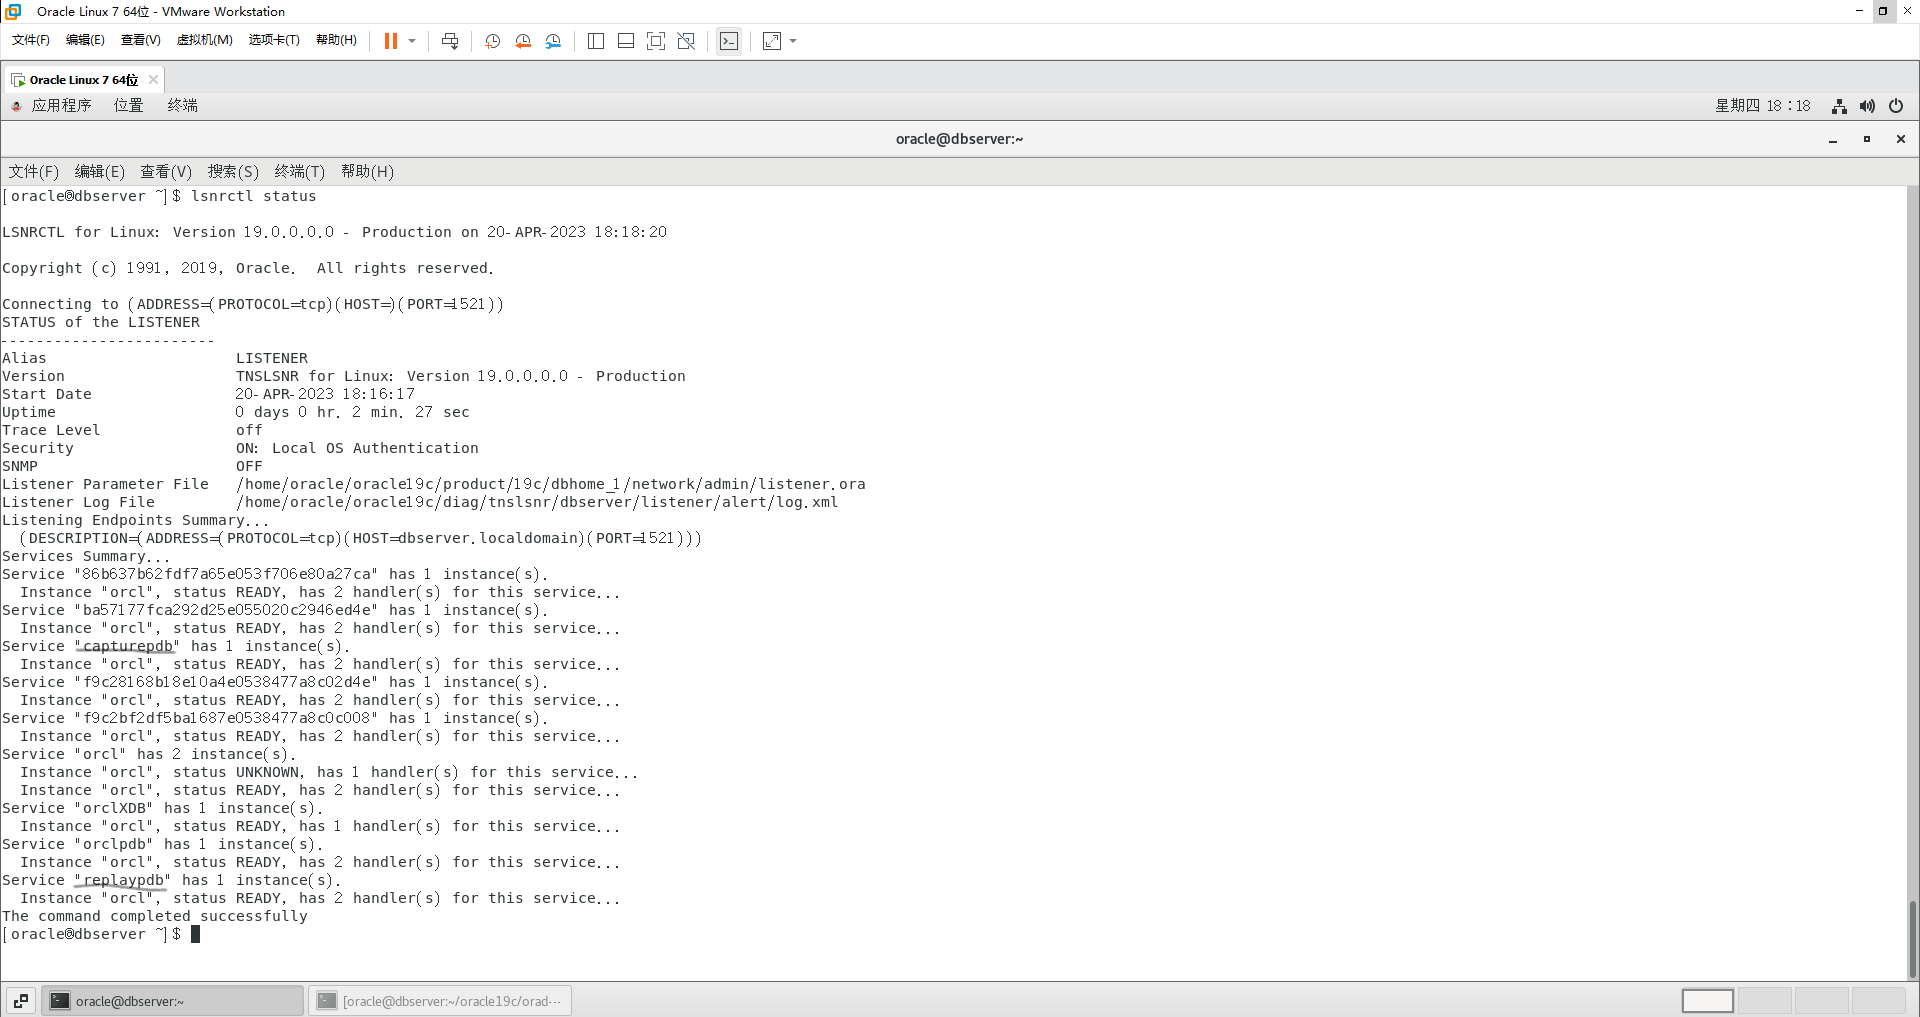The image size is (1920, 1017).
Task: Click the stretch guest display icon
Action: coord(772,41)
